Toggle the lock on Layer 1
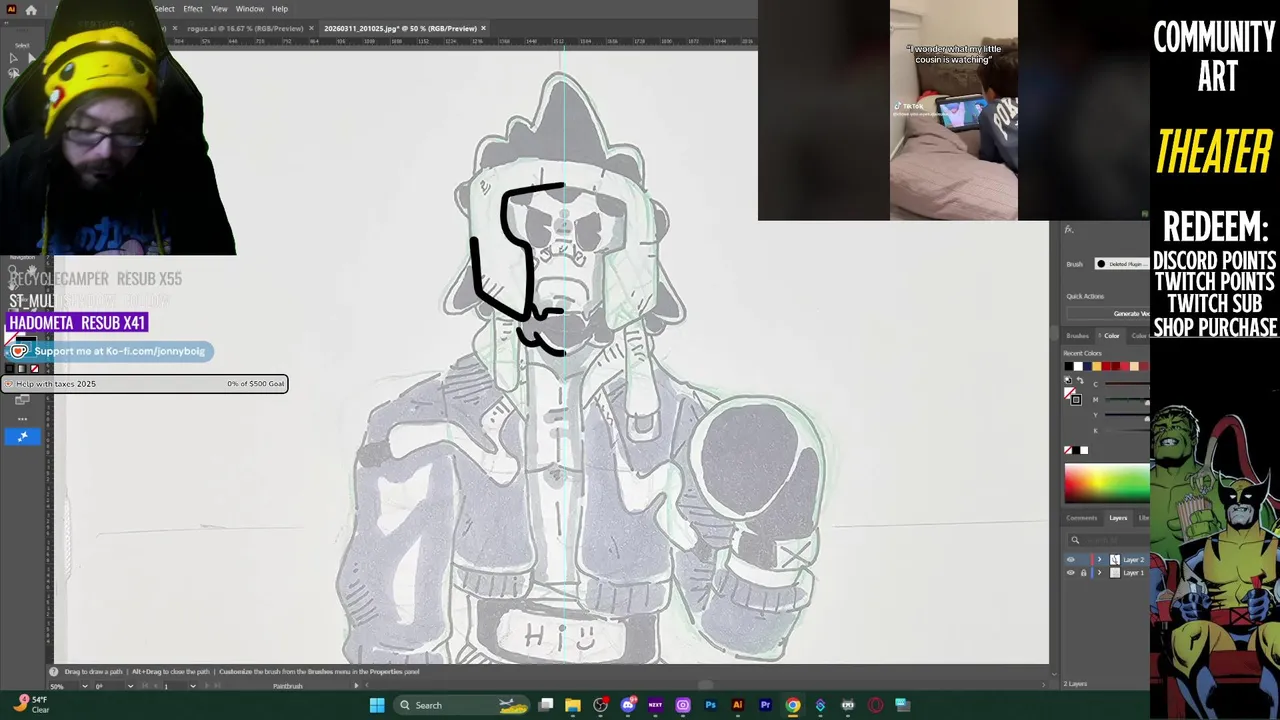The height and width of the screenshot is (720, 1280). tap(1083, 573)
